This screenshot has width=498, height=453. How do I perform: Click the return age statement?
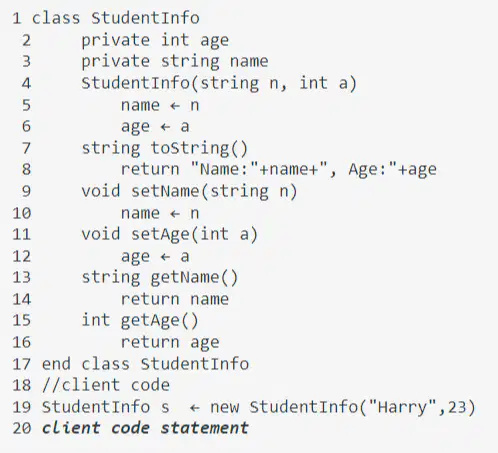[170, 342]
